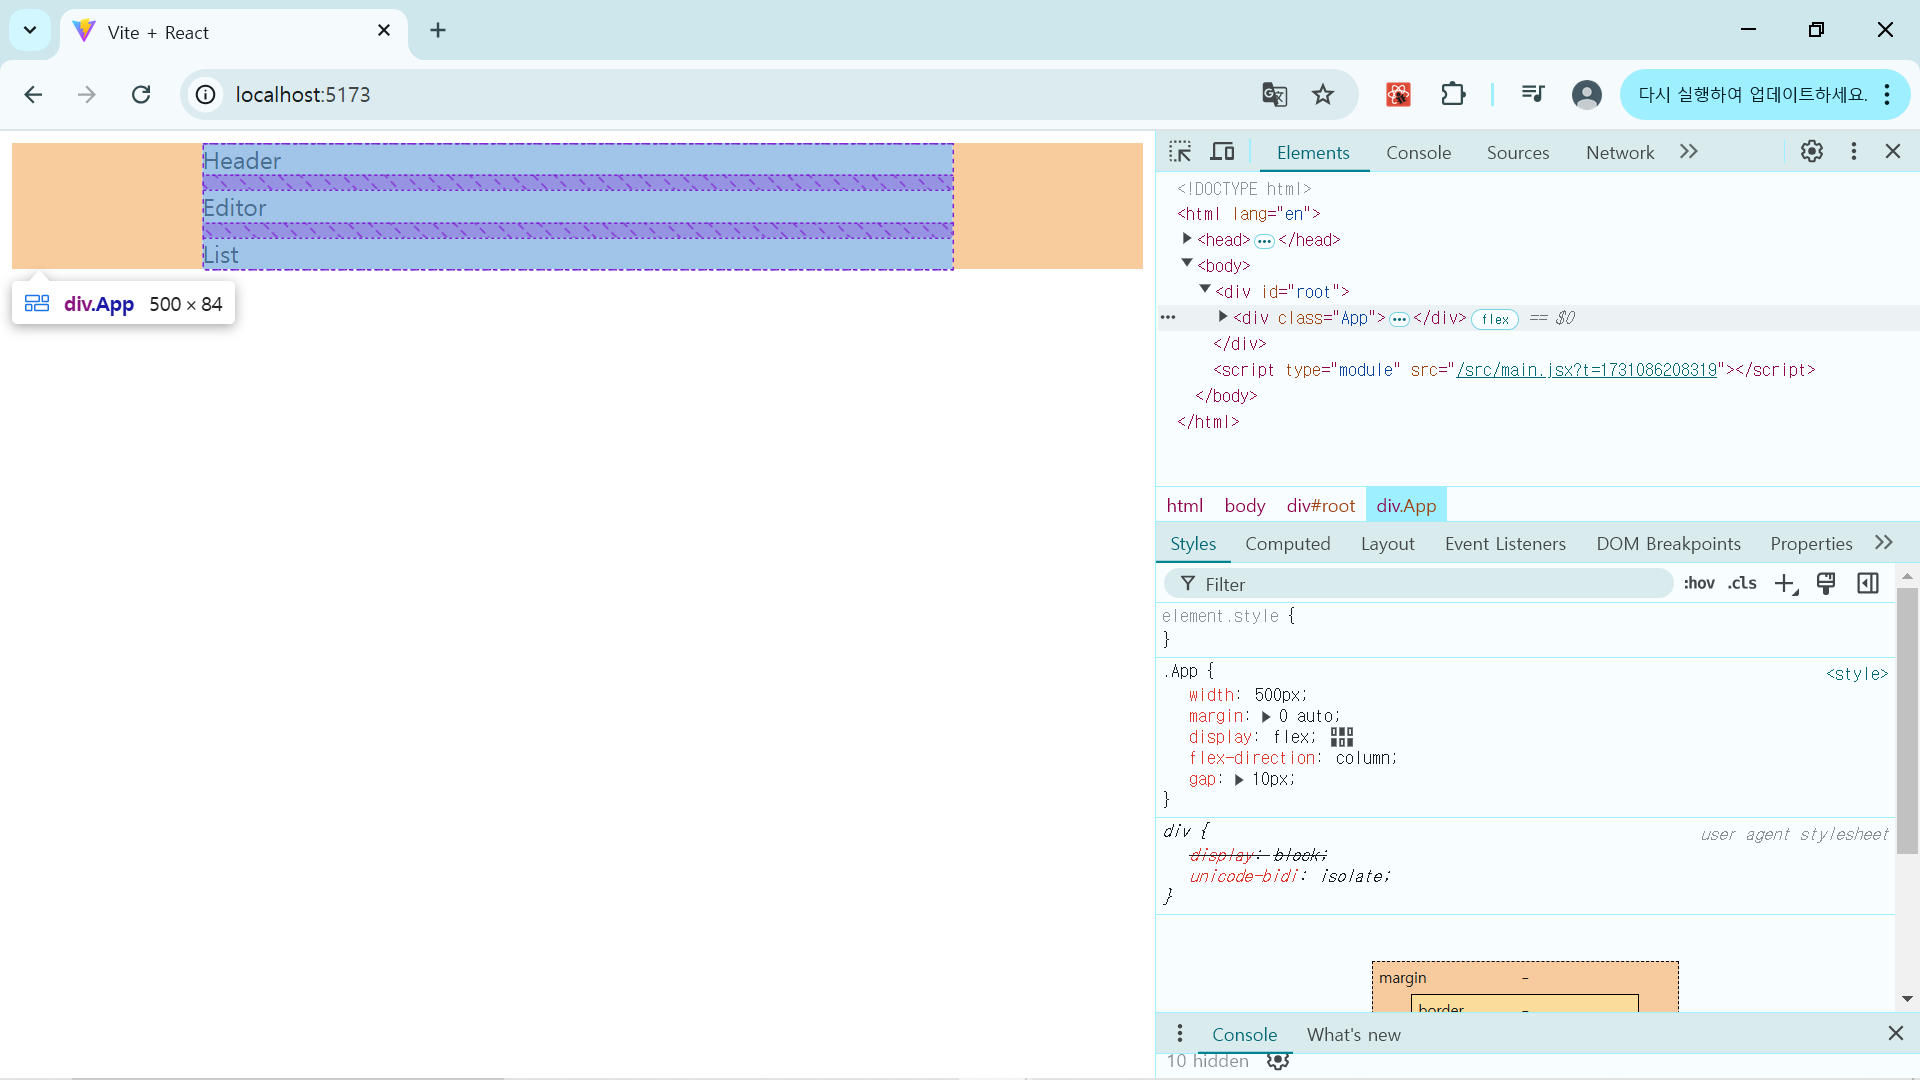Viewport: 1920px width, 1080px height.
Task: Reload the localhost page
Action: [141, 94]
